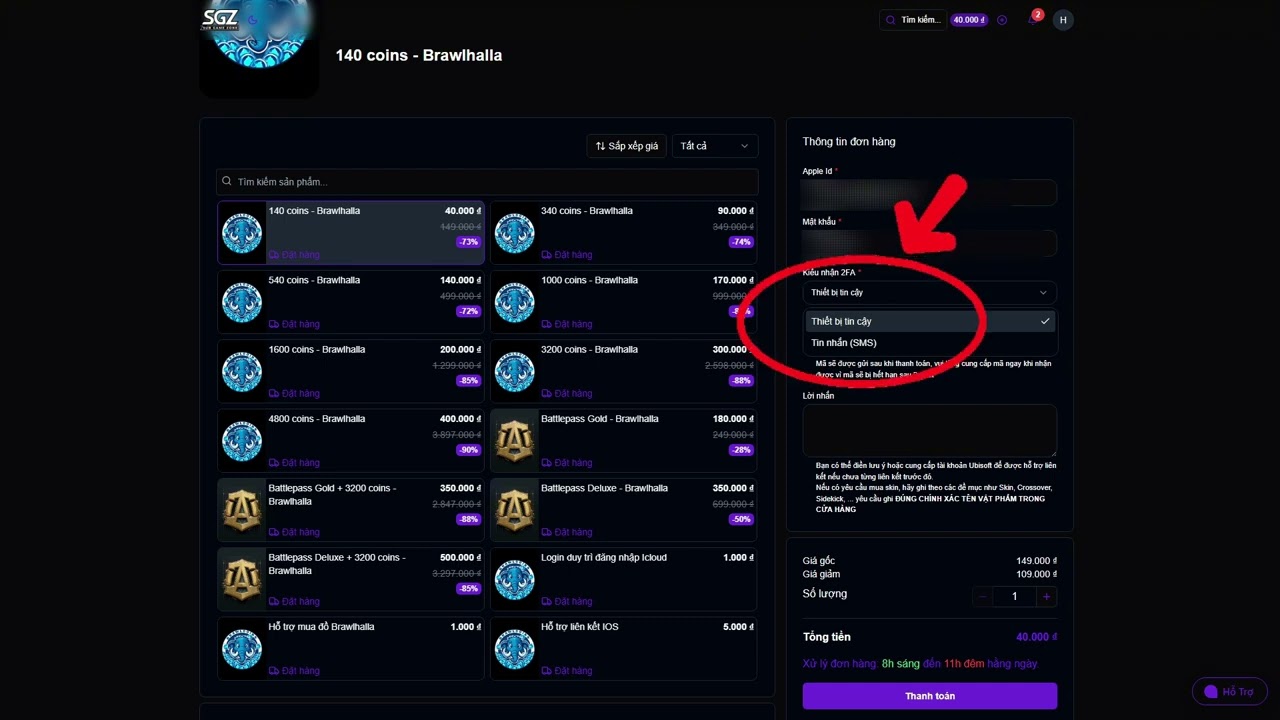
Task: Click Đặt hàng under Battlepass Deluxe - Brawlhalla
Action: (567, 532)
